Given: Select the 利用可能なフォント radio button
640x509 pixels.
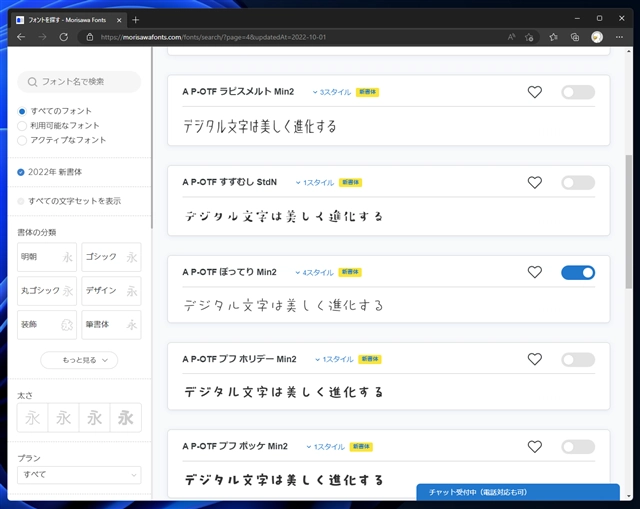Looking at the screenshot, I should click(22, 126).
